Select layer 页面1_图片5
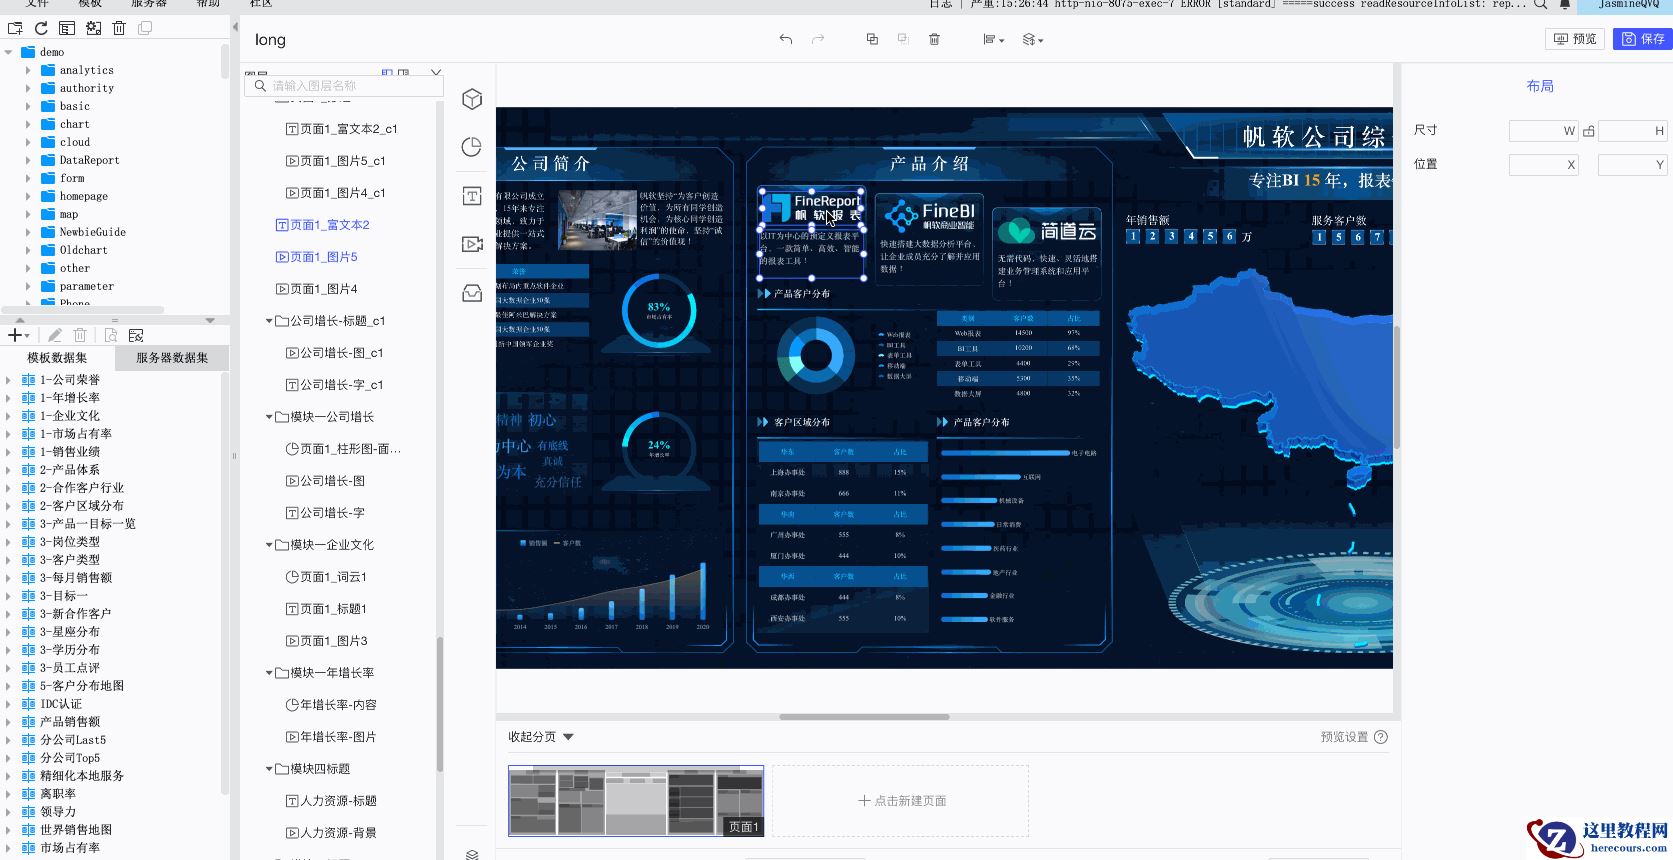1673x860 pixels. (x=317, y=257)
